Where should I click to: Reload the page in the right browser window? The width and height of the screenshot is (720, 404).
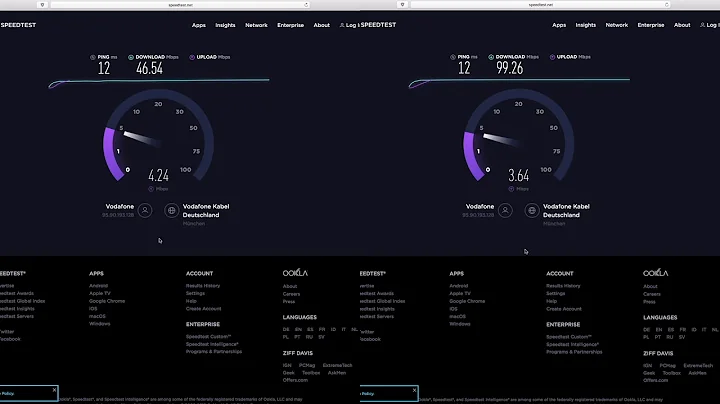pos(667,5)
